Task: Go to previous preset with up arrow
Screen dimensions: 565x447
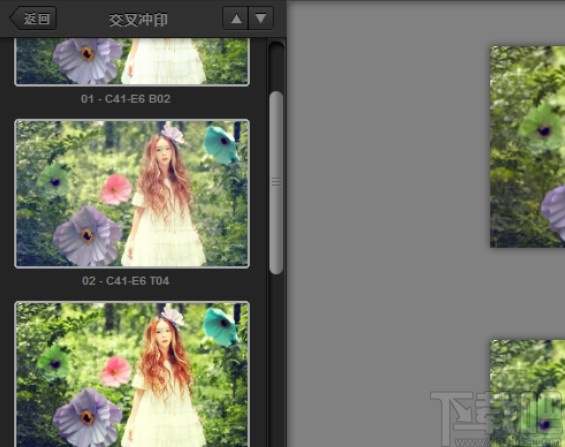Action: click(x=236, y=18)
